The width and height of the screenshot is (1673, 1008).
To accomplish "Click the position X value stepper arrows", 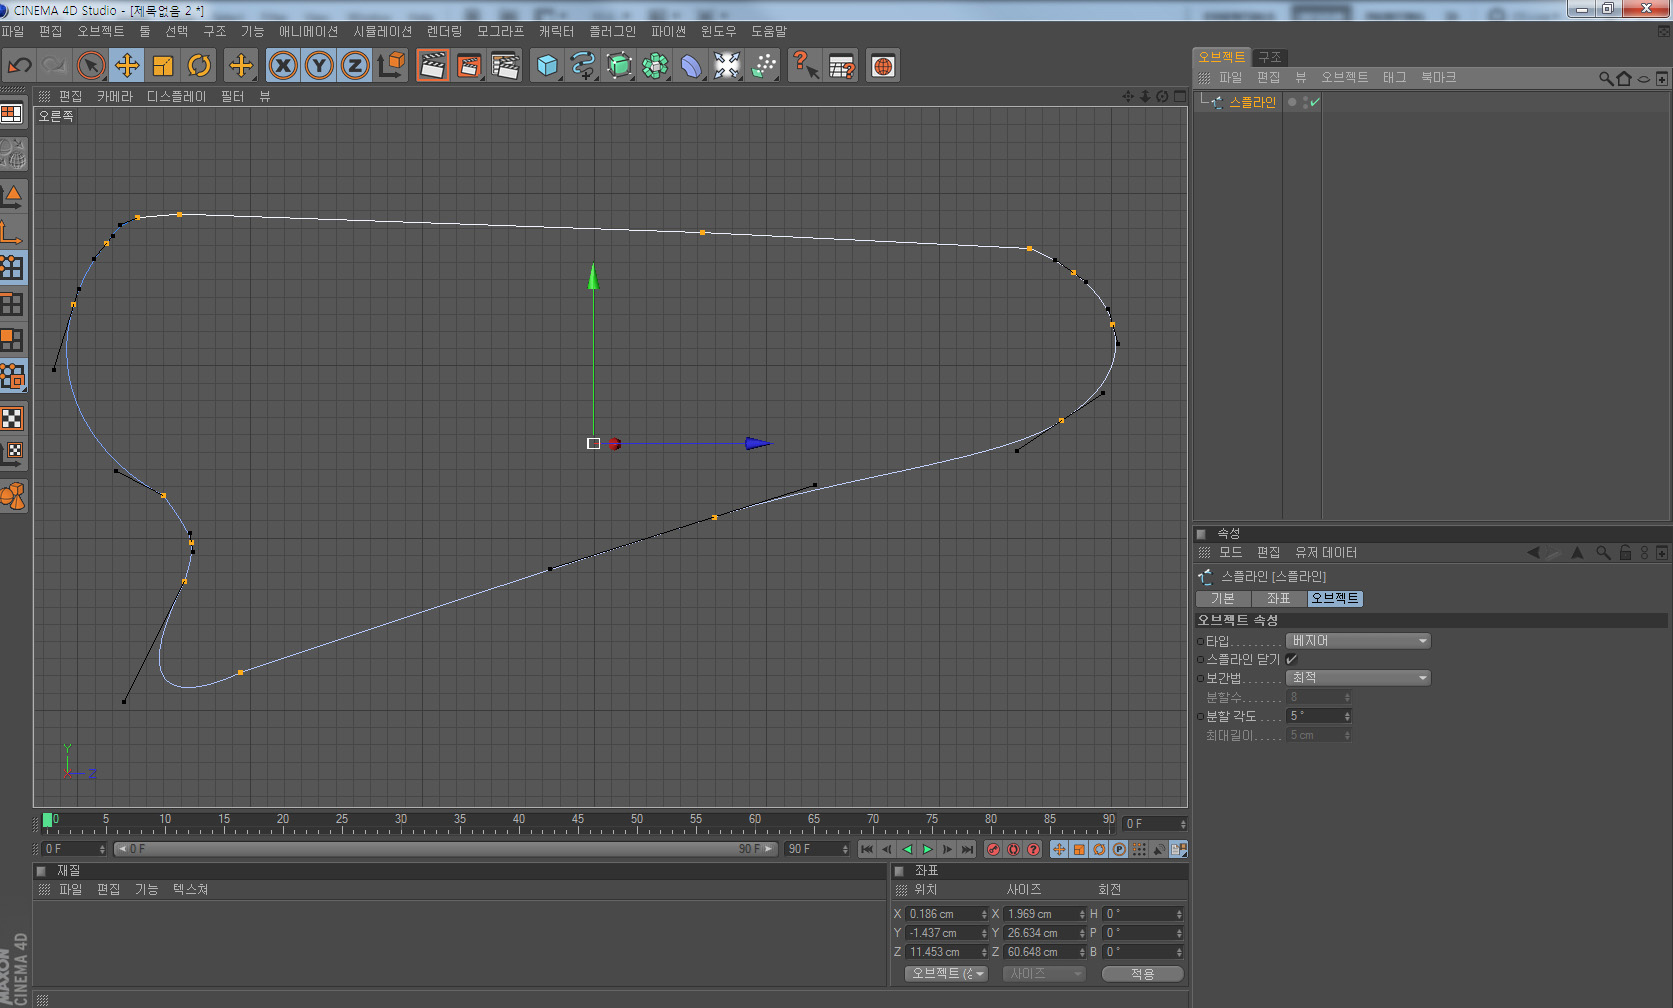I will (x=984, y=914).
